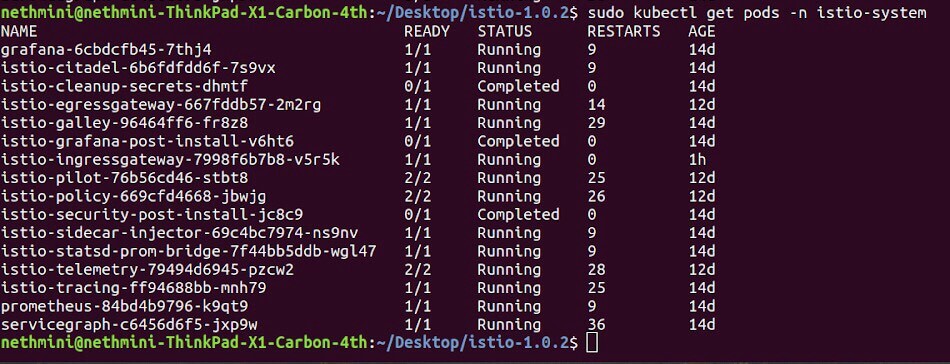The width and height of the screenshot is (950, 364).
Task: Click the grafana-6cbdcfb45-7thj4 pod name
Action: 106,49
